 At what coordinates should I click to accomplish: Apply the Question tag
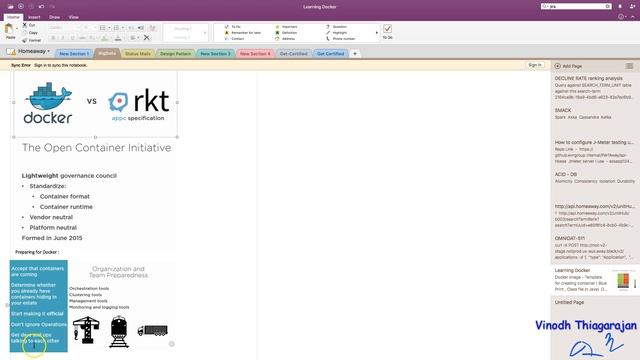336,27
